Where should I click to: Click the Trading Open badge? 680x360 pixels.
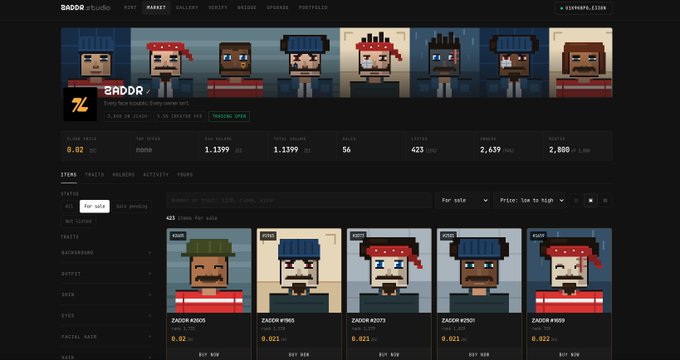[x=229, y=116]
